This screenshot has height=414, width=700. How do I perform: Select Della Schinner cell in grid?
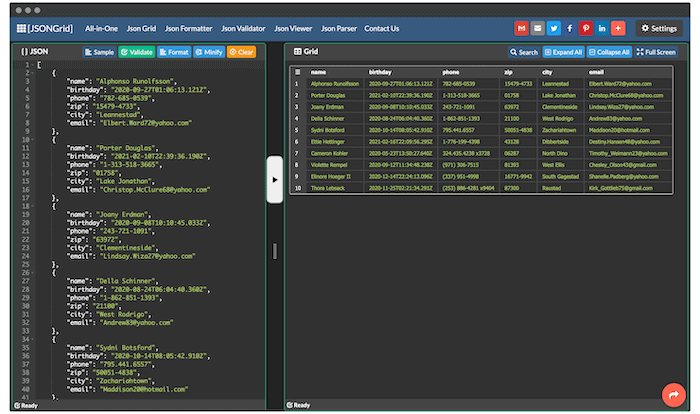(335, 118)
